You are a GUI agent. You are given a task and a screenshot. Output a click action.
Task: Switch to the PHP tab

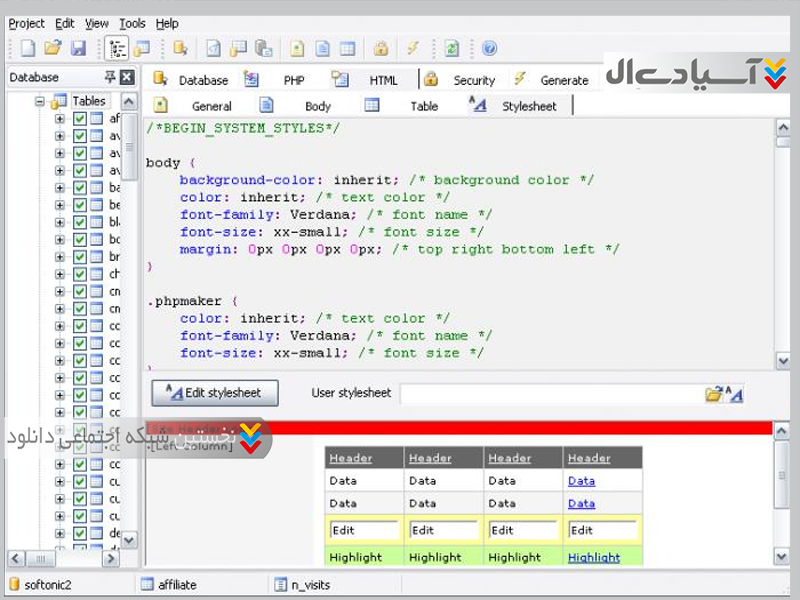click(x=293, y=80)
